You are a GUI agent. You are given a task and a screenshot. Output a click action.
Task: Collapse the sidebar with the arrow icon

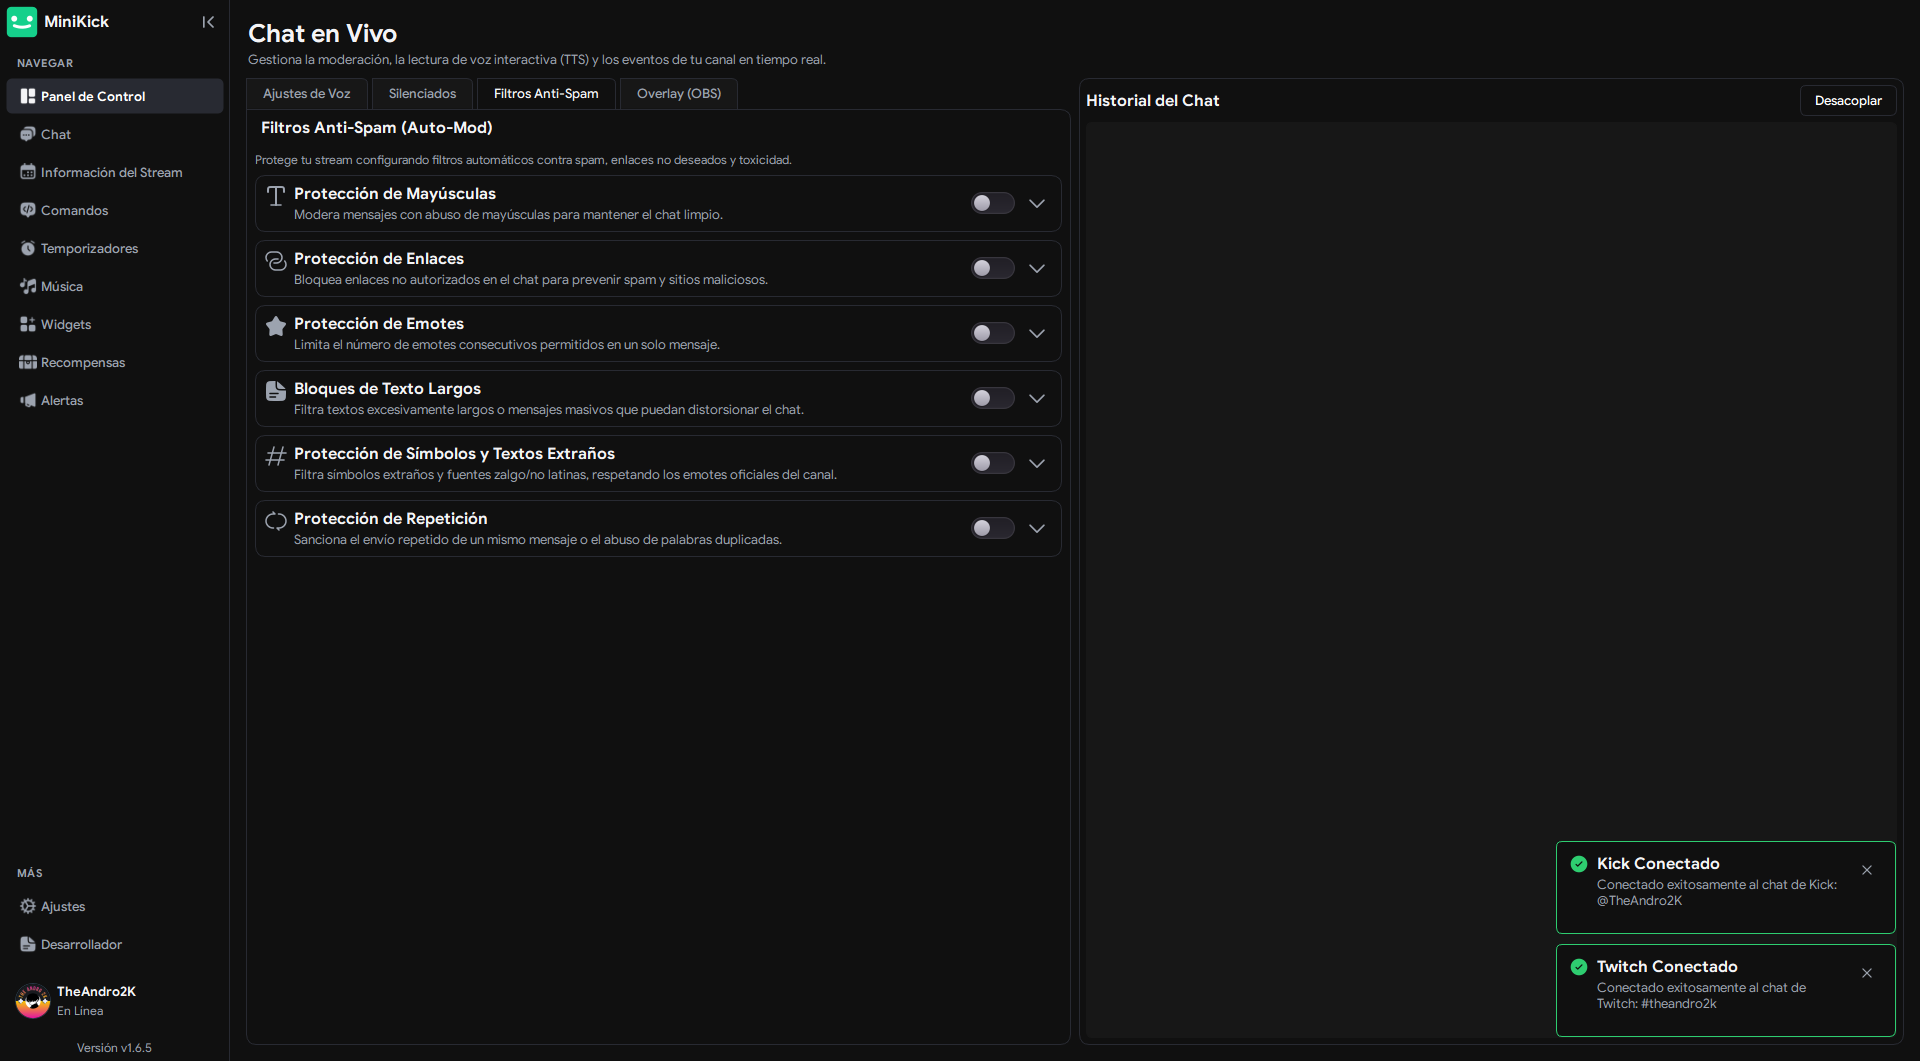[208, 22]
